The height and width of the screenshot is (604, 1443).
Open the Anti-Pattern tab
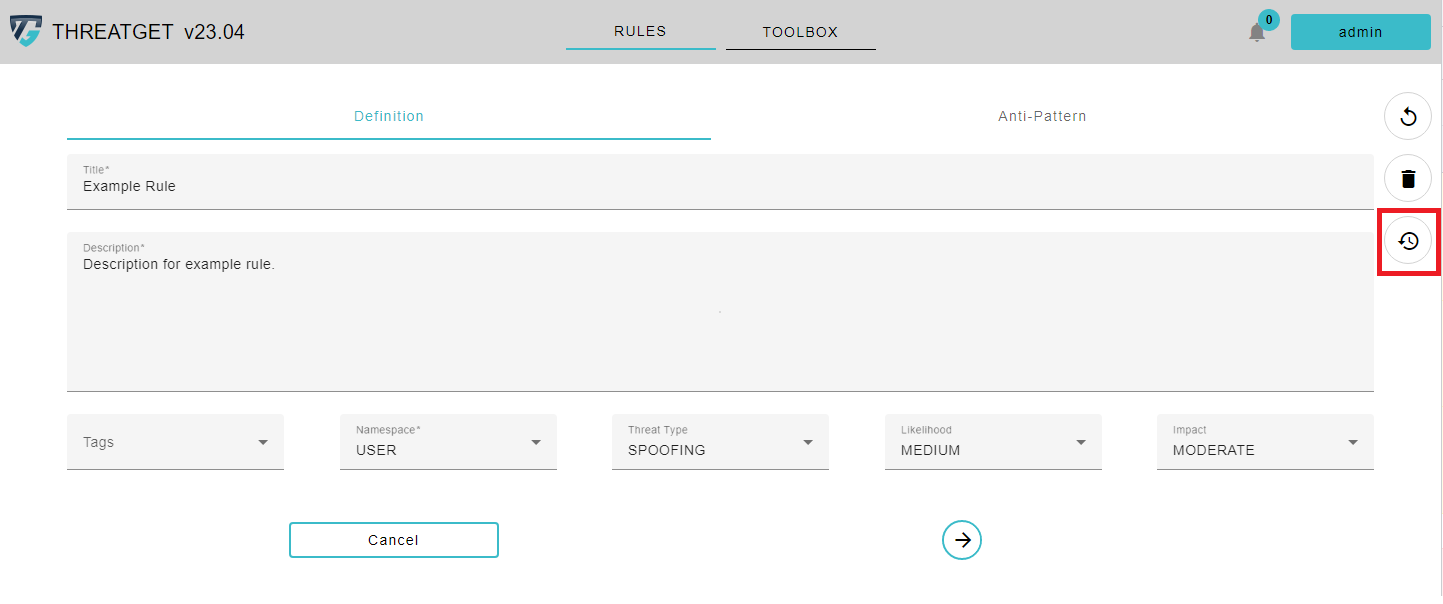[1042, 117]
